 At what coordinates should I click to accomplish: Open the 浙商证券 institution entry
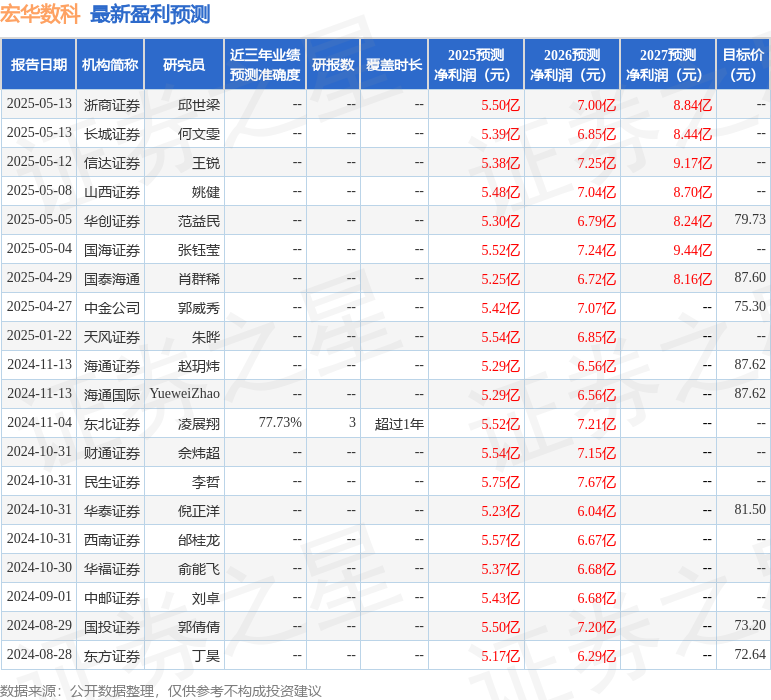(x=112, y=105)
